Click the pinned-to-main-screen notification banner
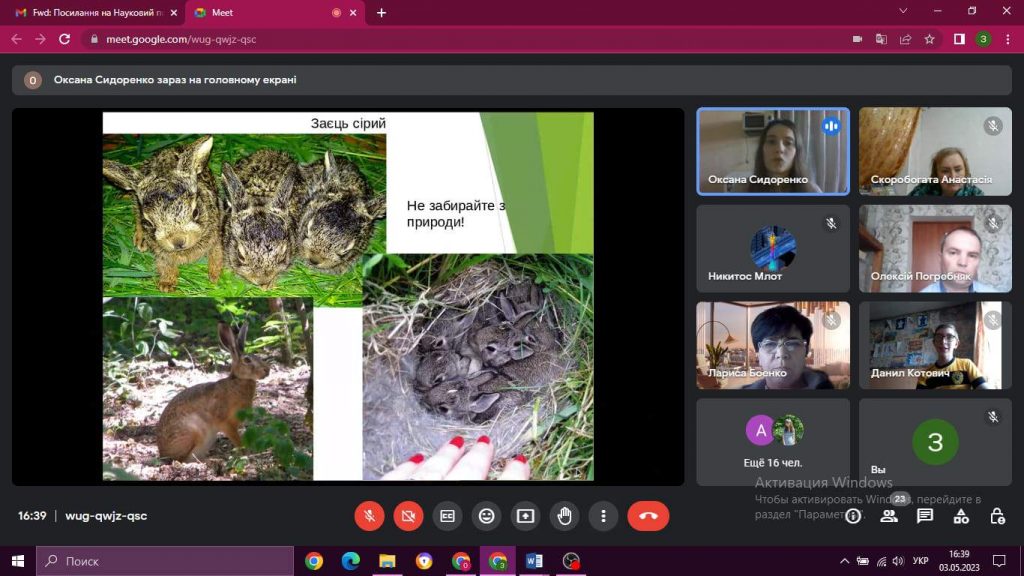Screen dimensions: 1024x576 coord(512,80)
